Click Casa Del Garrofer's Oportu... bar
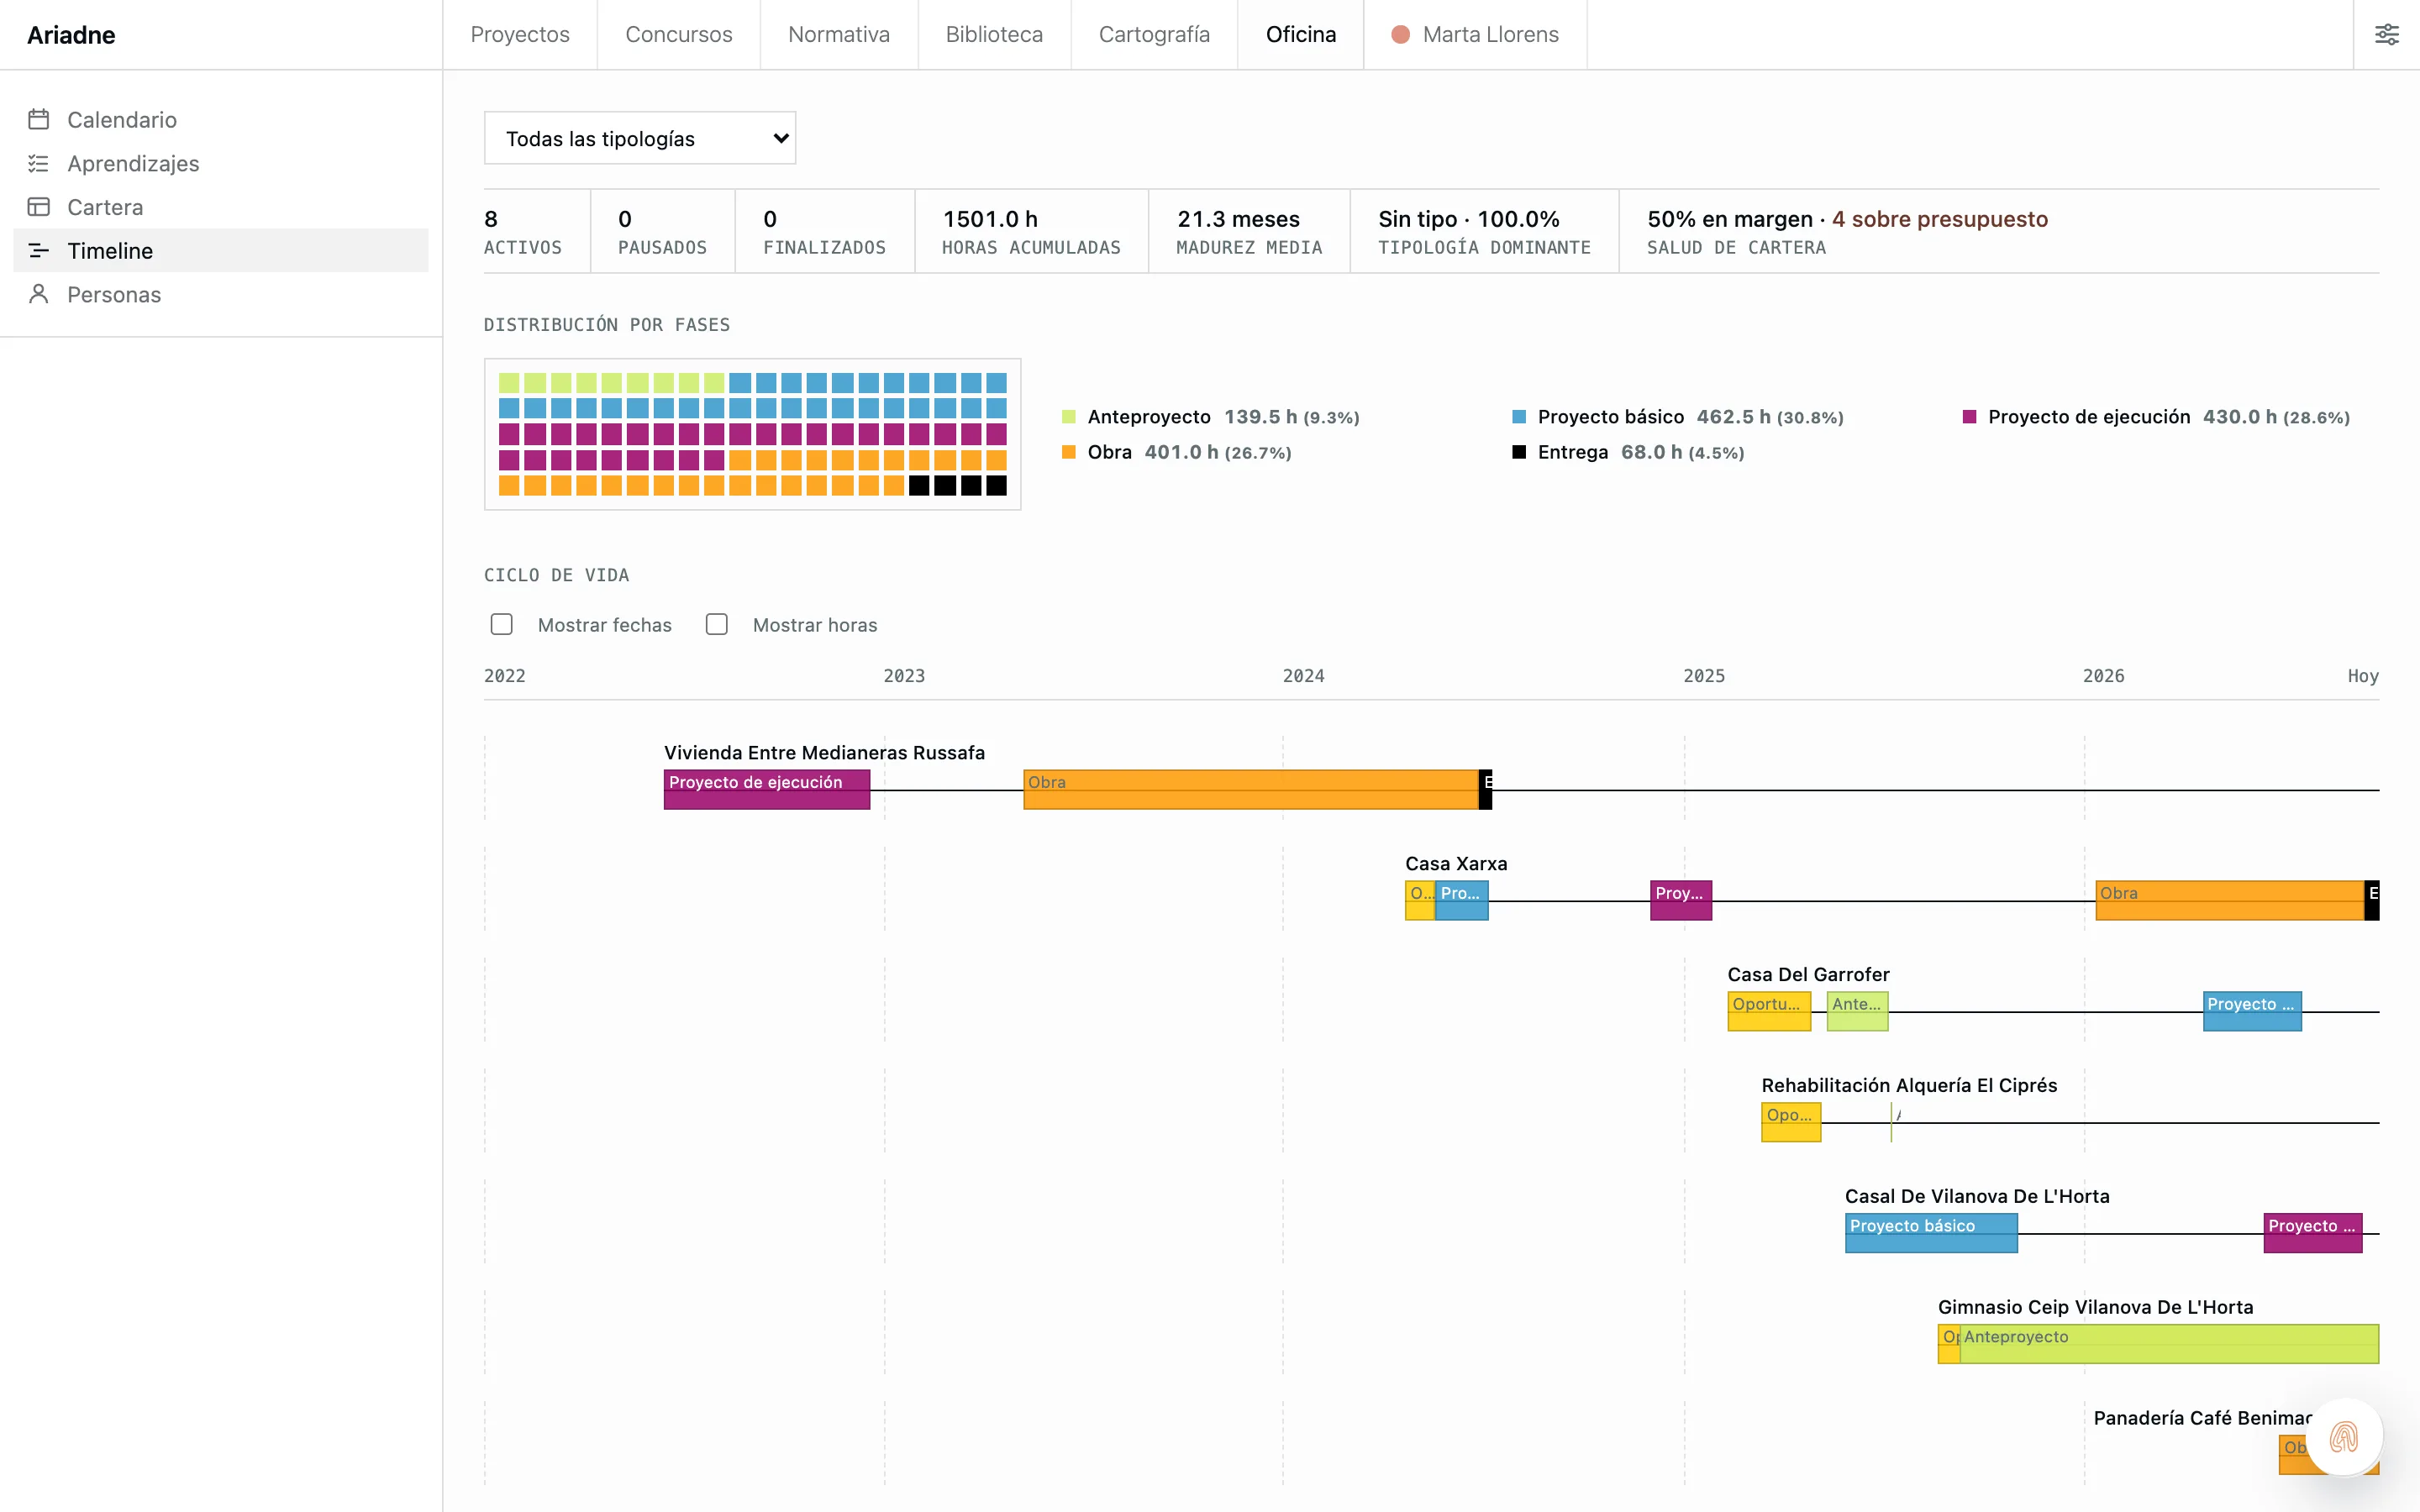Screen dimensions: 2420x1512 [1769, 1011]
